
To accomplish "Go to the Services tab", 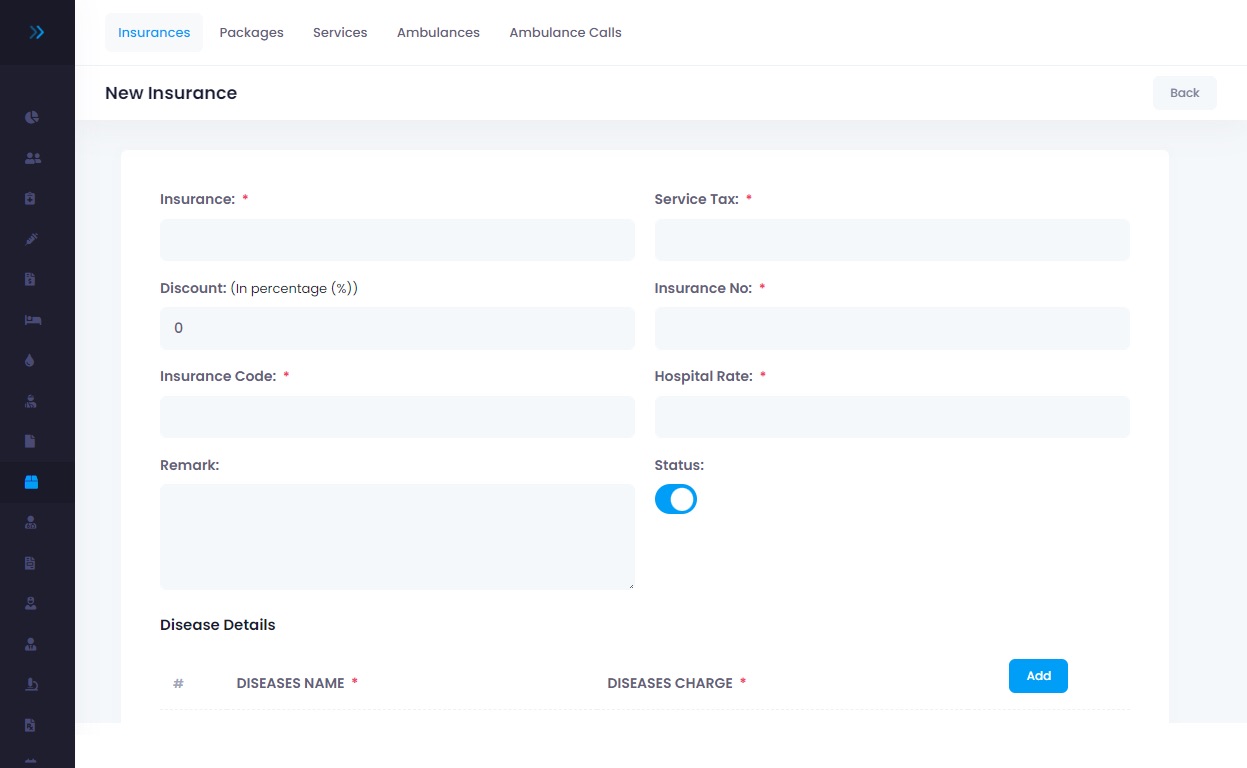I will click(x=340, y=33).
